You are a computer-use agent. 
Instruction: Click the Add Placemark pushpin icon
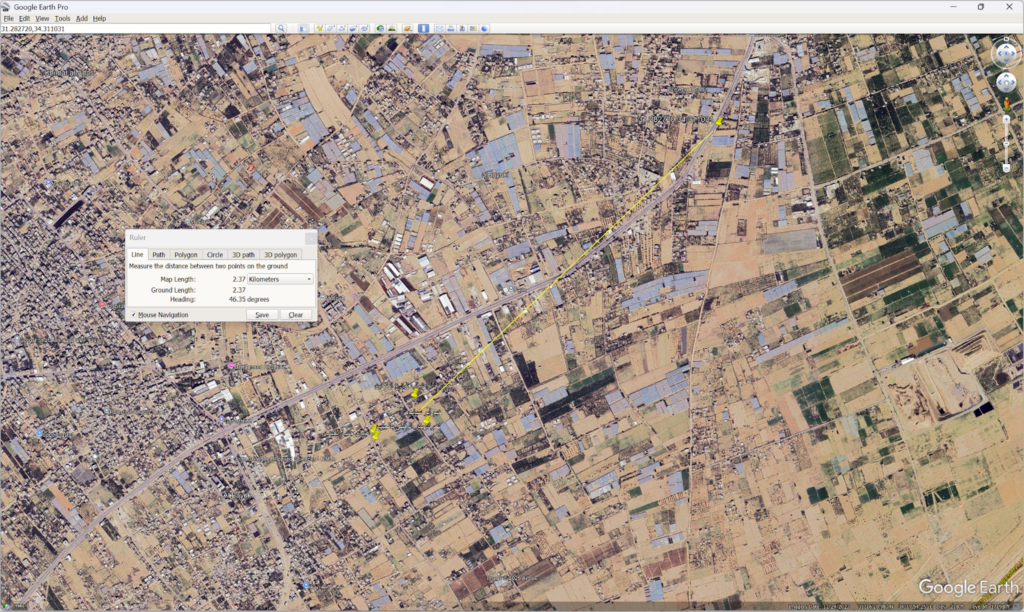click(x=320, y=29)
